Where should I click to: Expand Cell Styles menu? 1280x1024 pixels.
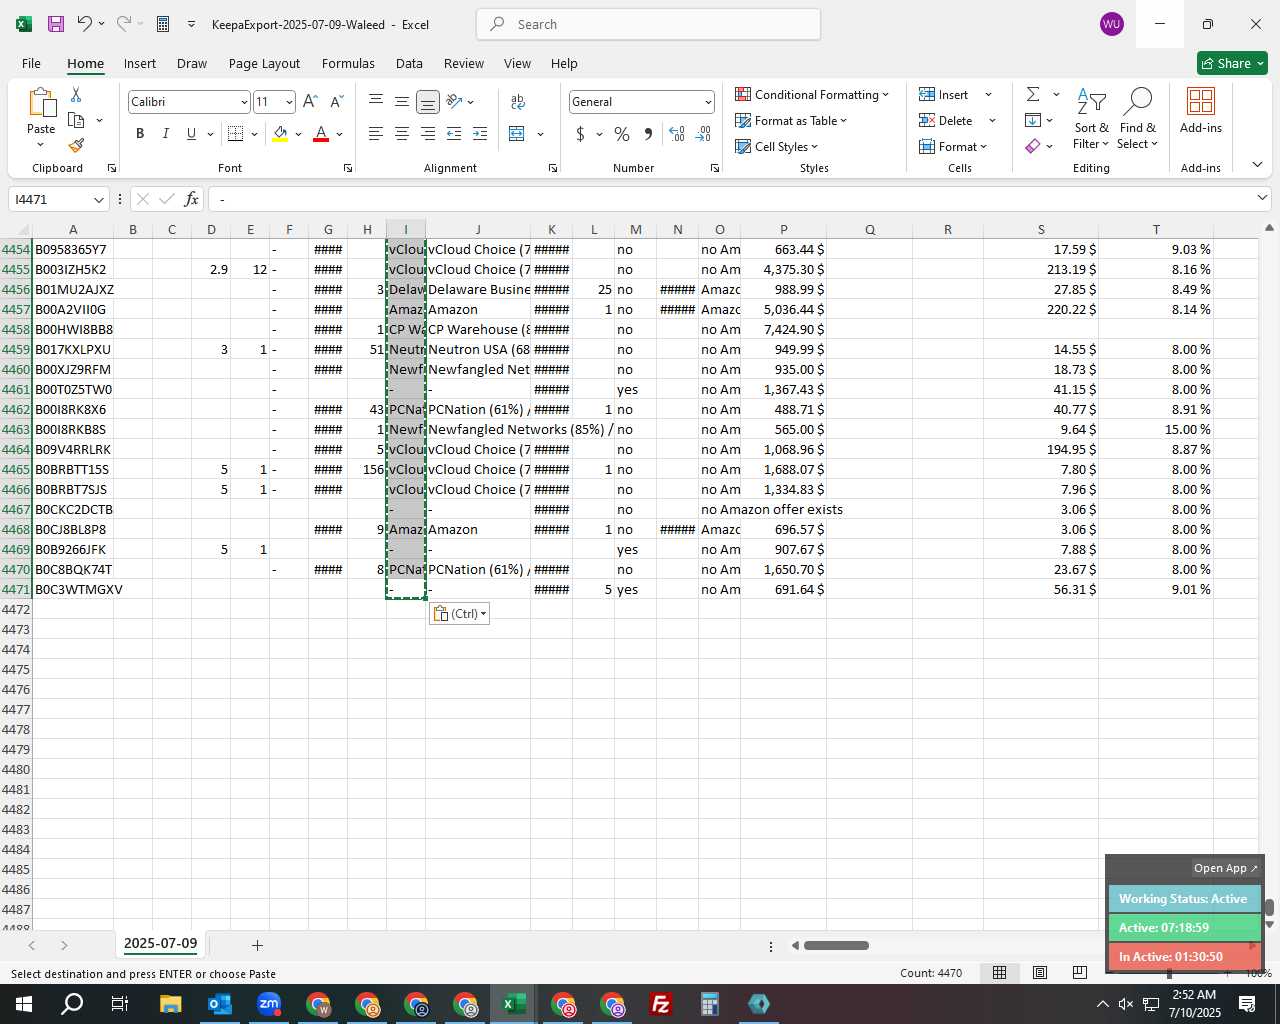pos(777,146)
